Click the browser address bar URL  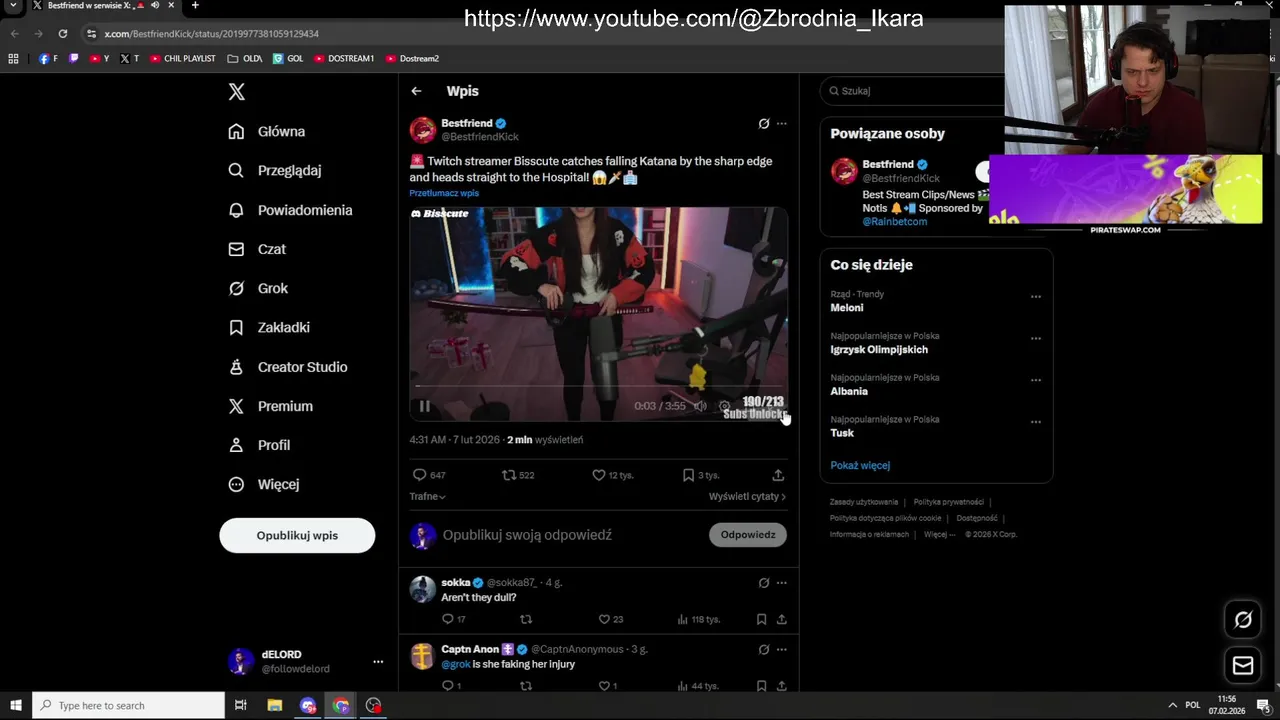click(x=212, y=34)
